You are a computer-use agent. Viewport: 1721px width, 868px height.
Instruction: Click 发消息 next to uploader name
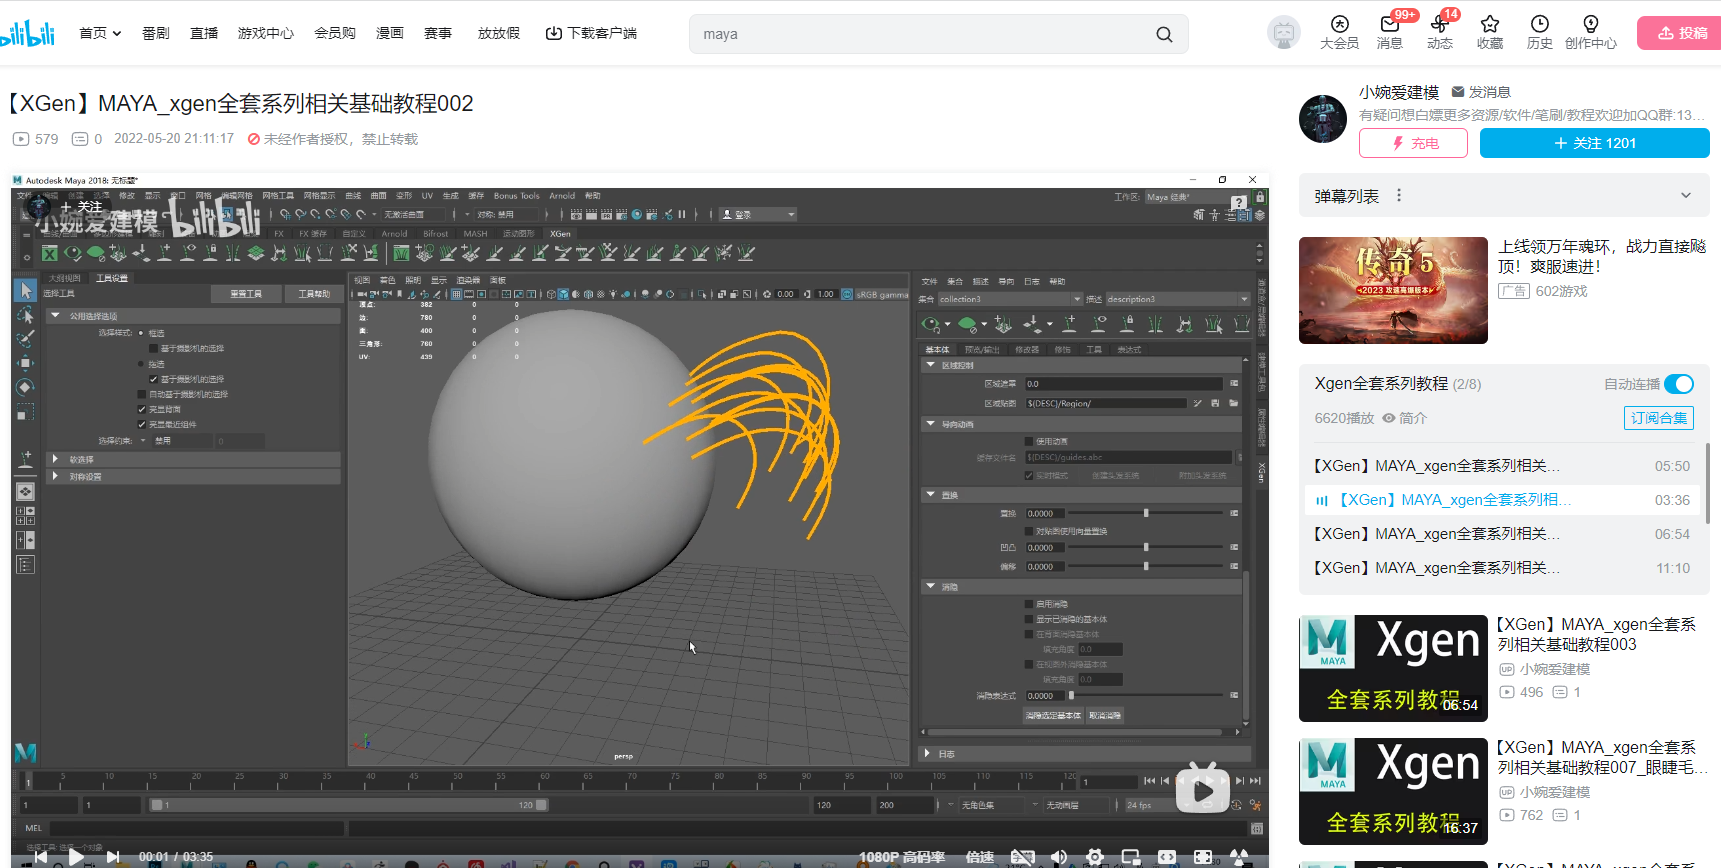point(1481,92)
